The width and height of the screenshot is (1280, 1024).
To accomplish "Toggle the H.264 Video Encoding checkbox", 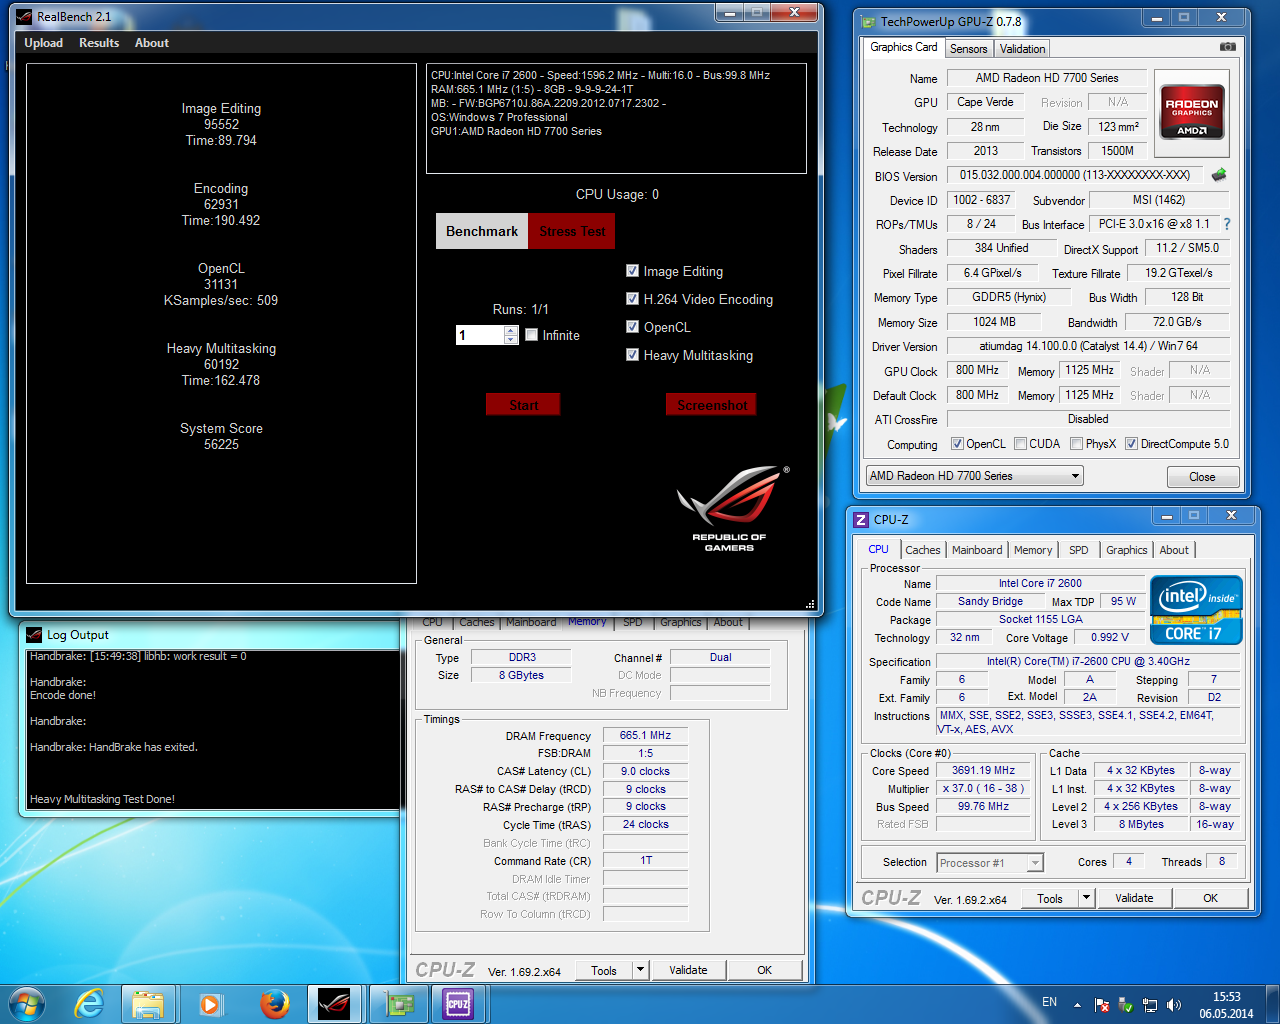I will point(632,299).
